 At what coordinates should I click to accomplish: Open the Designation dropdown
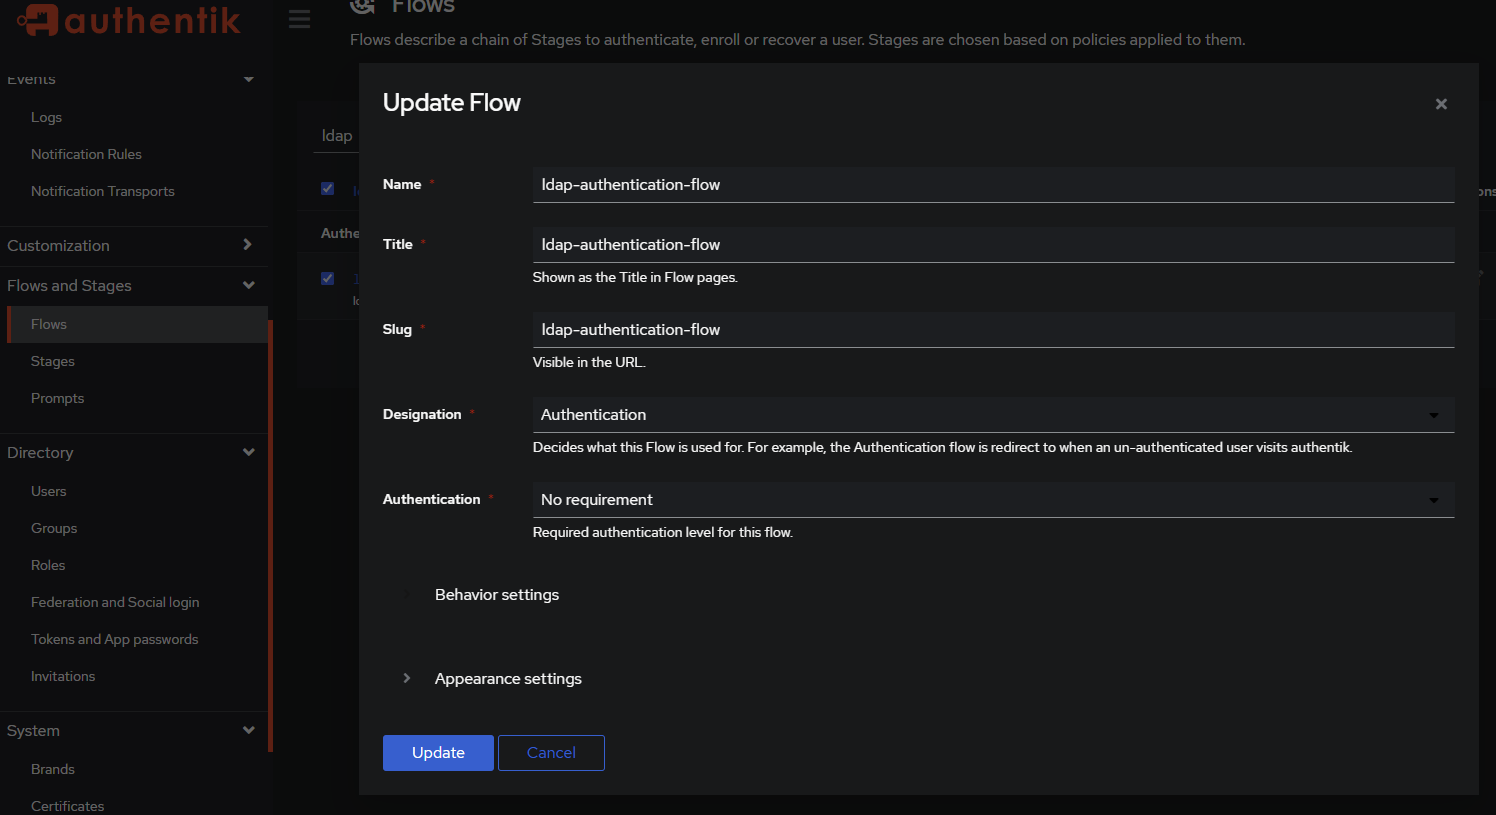[x=992, y=415]
